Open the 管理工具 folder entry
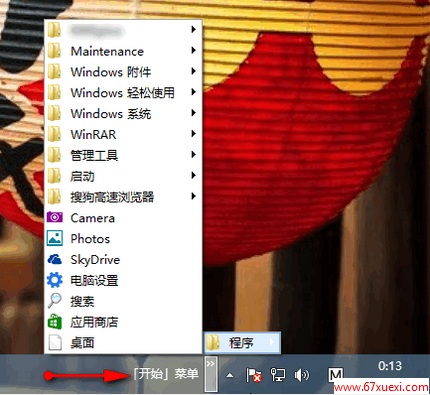This screenshot has width=430, height=395. click(123, 155)
